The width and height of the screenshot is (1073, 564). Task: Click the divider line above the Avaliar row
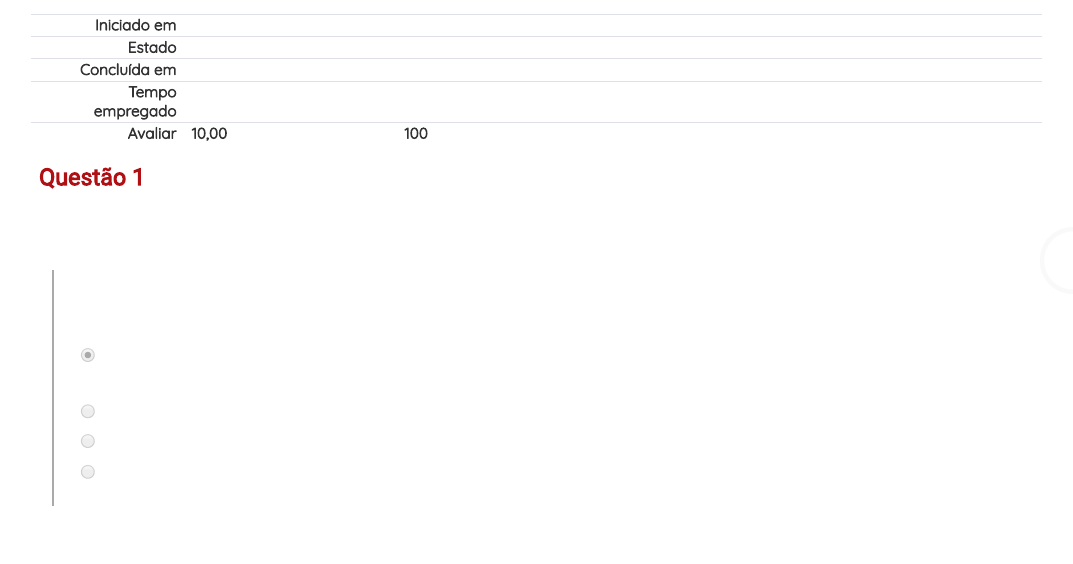(536, 123)
